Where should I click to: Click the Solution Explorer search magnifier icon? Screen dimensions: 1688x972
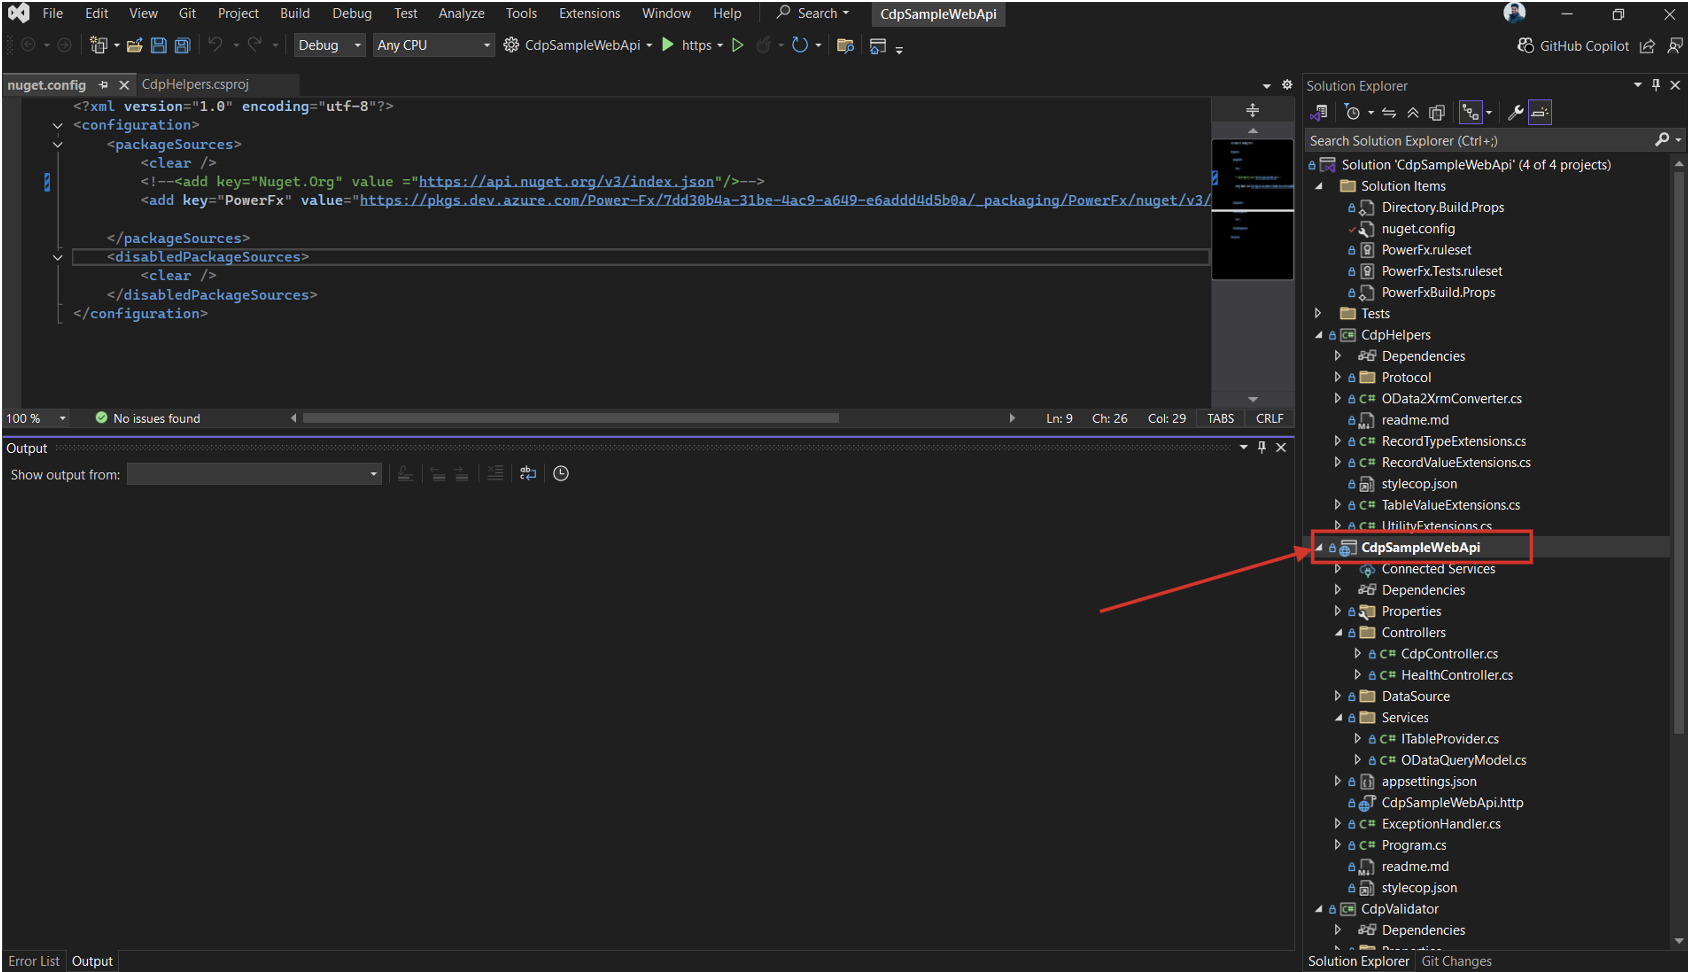point(1662,140)
